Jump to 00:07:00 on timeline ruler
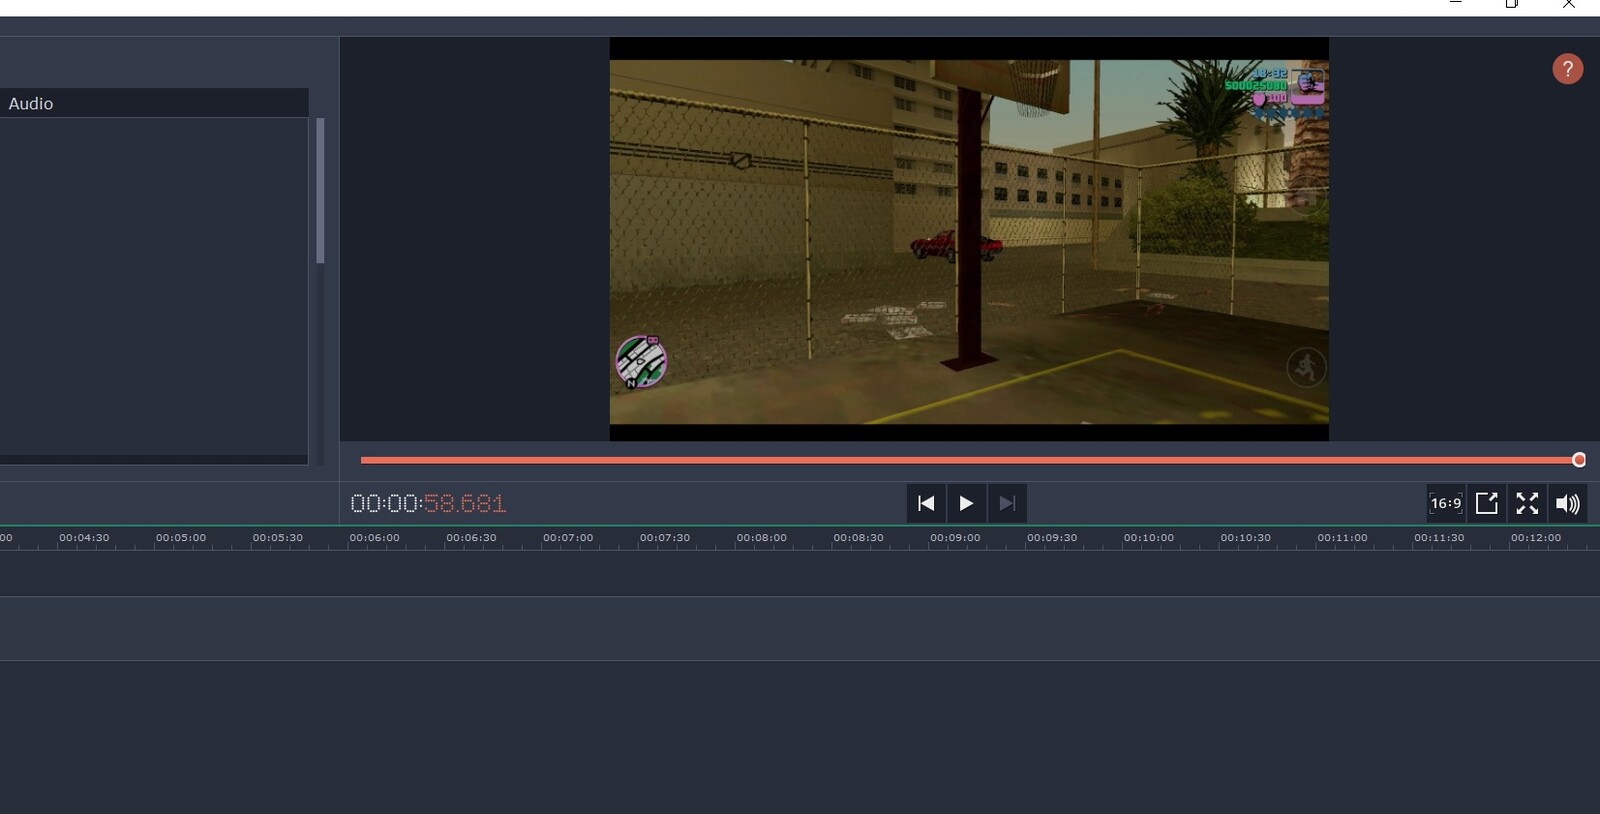This screenshot has width=1600, height=814. point(568,538)
